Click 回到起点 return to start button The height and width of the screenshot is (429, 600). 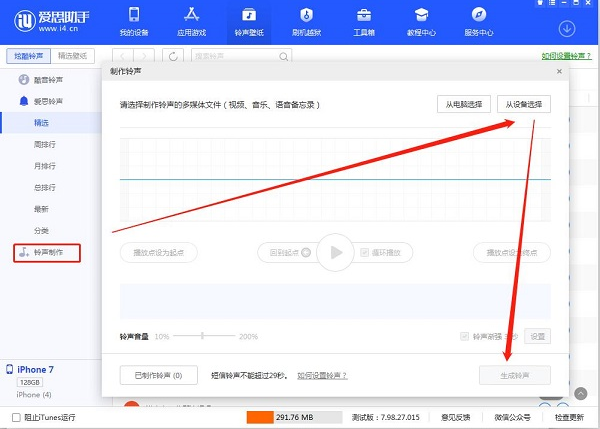[x=289, y=253]
